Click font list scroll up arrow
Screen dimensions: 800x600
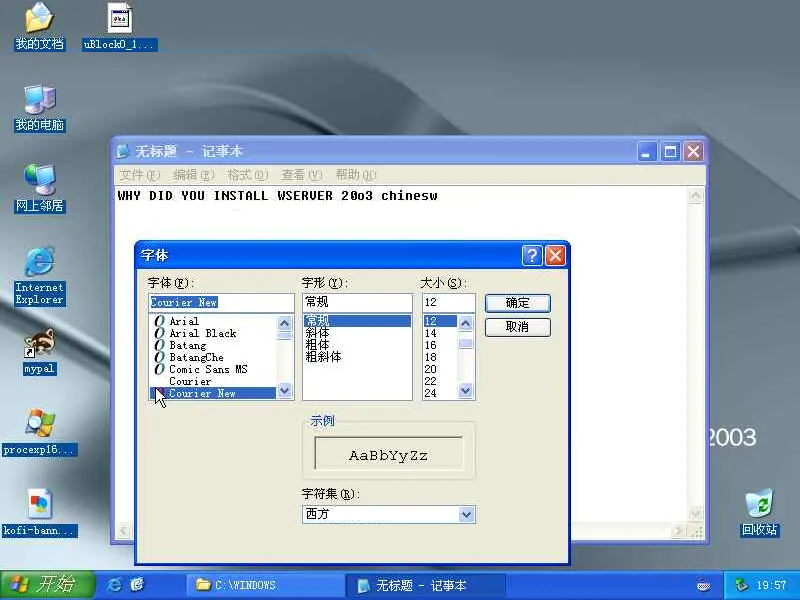(x=285, y=323)
